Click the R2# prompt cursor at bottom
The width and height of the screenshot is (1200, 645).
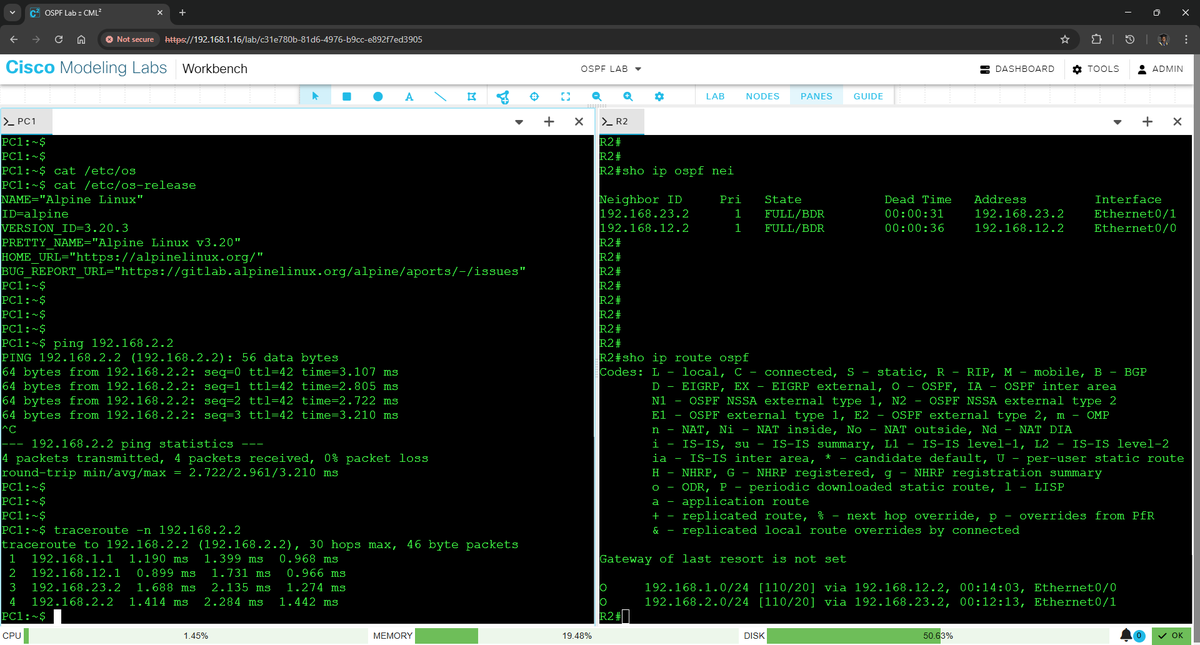[626, 616]
